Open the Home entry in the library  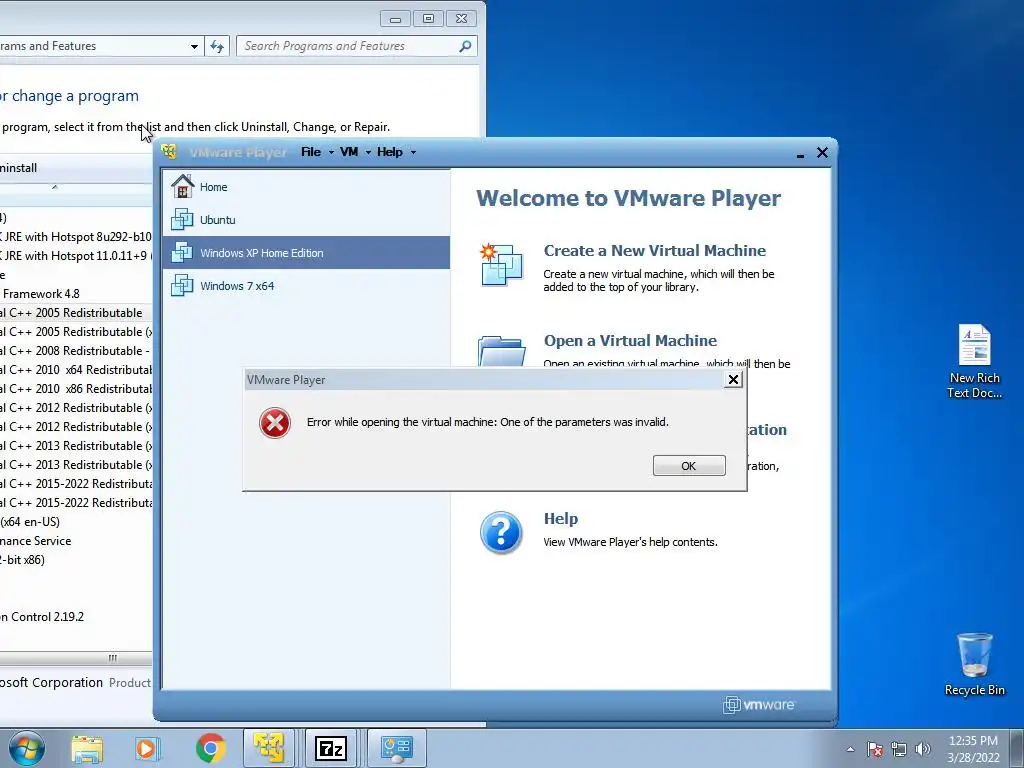306,187
